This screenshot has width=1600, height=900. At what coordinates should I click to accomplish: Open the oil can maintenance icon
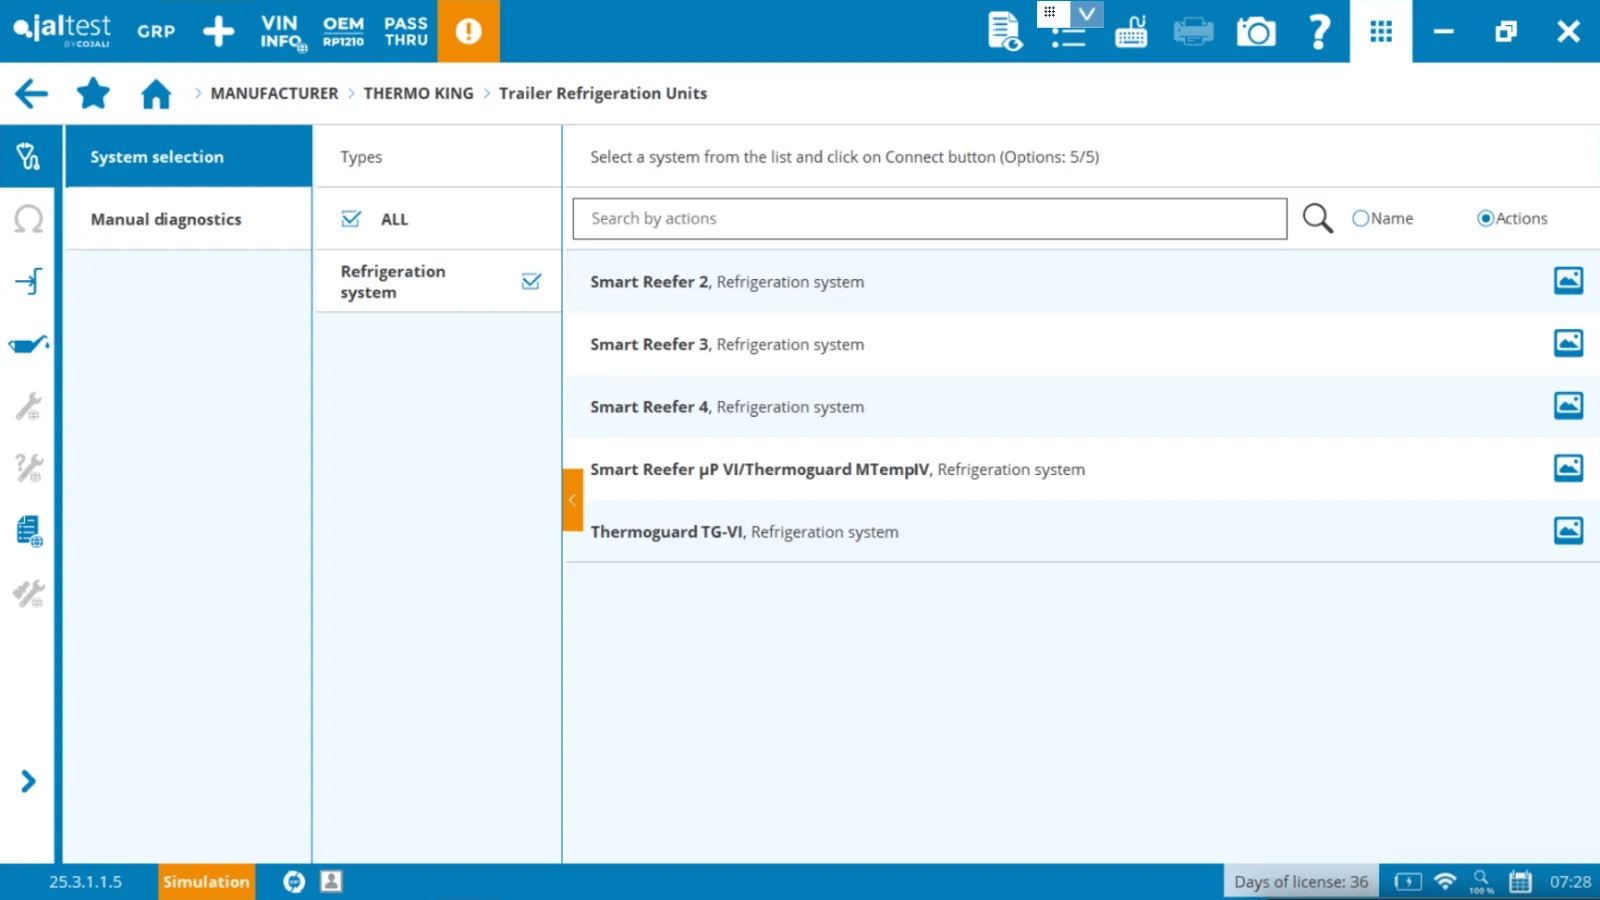point(28,344)
